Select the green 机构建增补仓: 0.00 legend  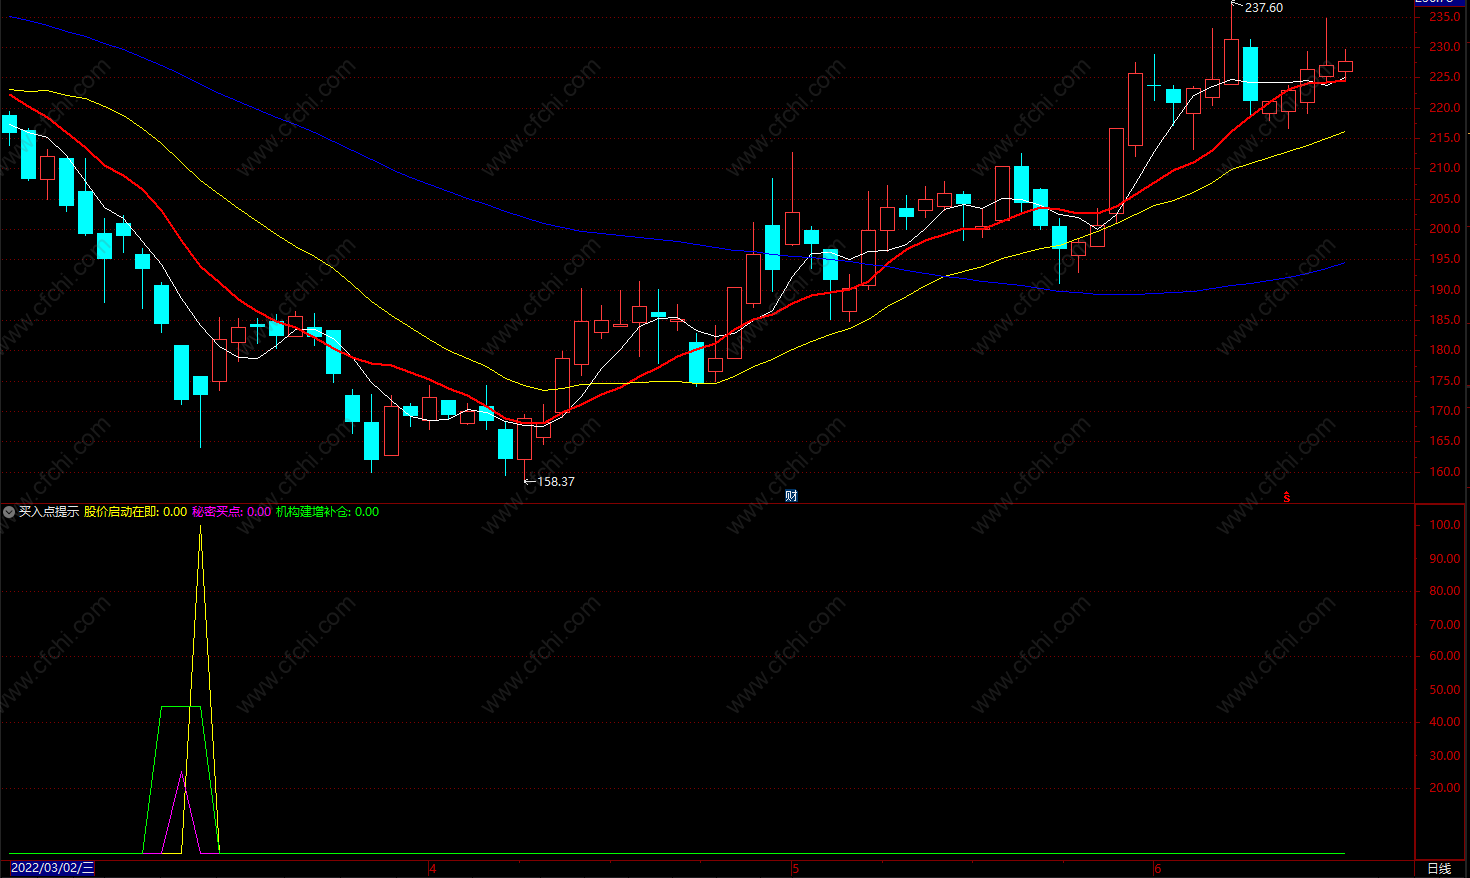pyautogui.click(x=327, y=511)
